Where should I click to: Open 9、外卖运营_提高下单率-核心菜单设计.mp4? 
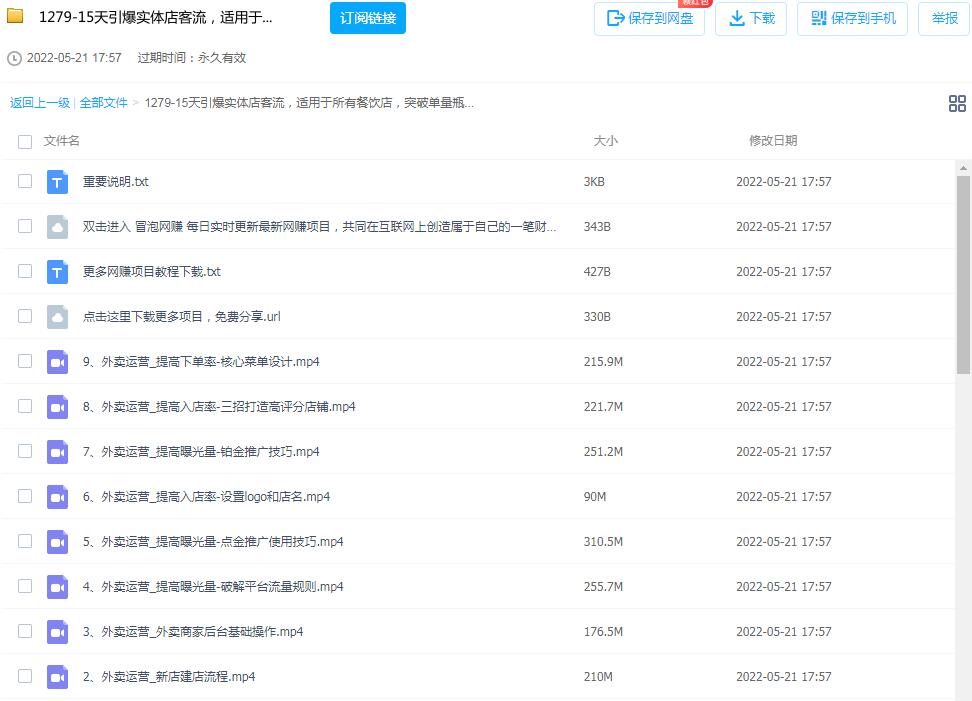(x=201, y=362)
